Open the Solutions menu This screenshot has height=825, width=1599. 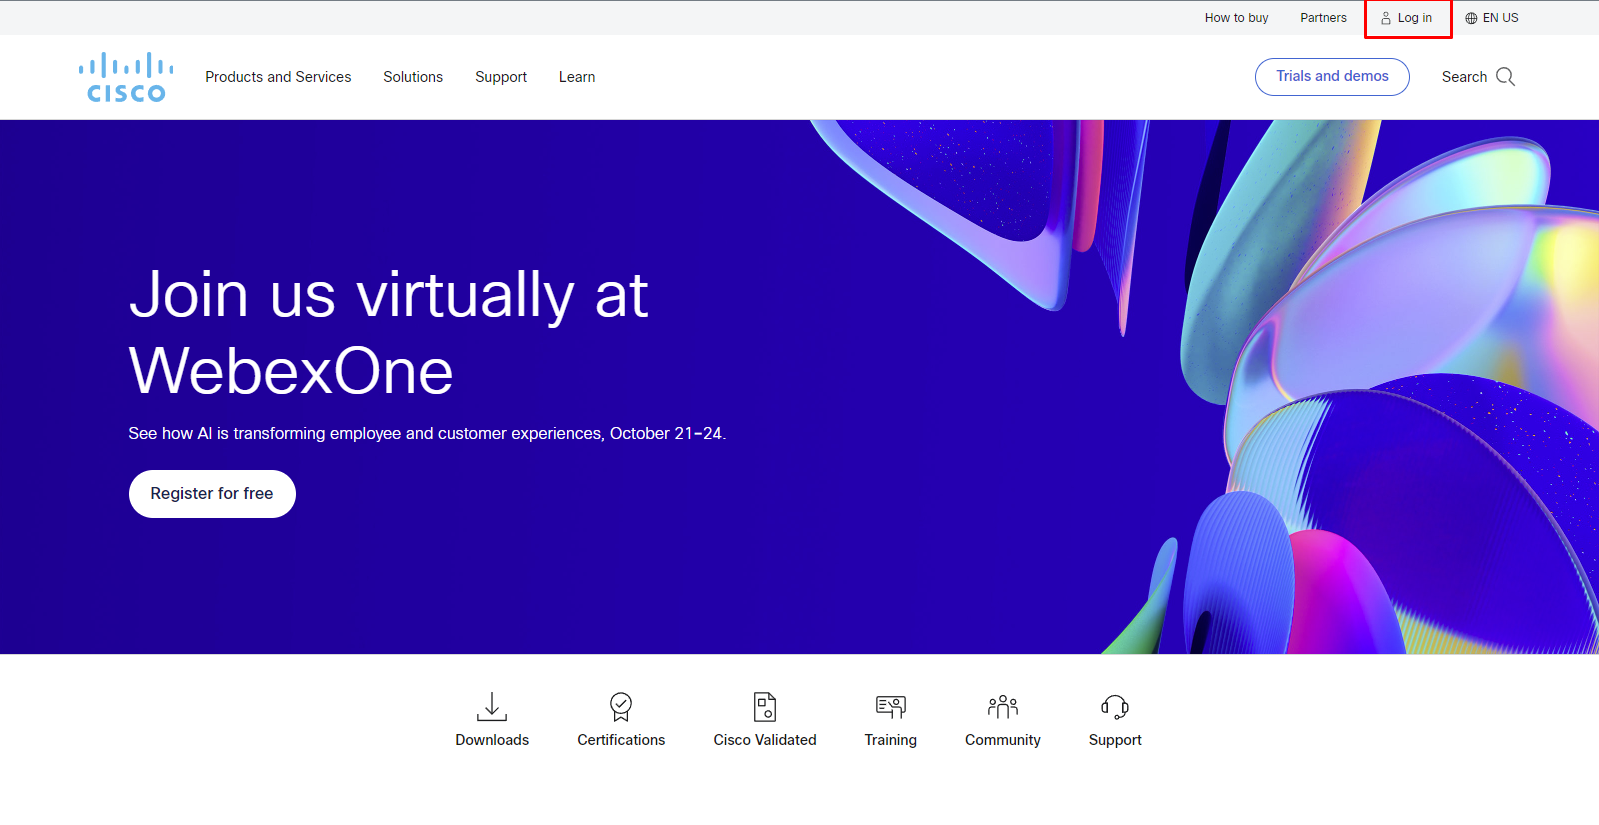[x=413, y=77]
